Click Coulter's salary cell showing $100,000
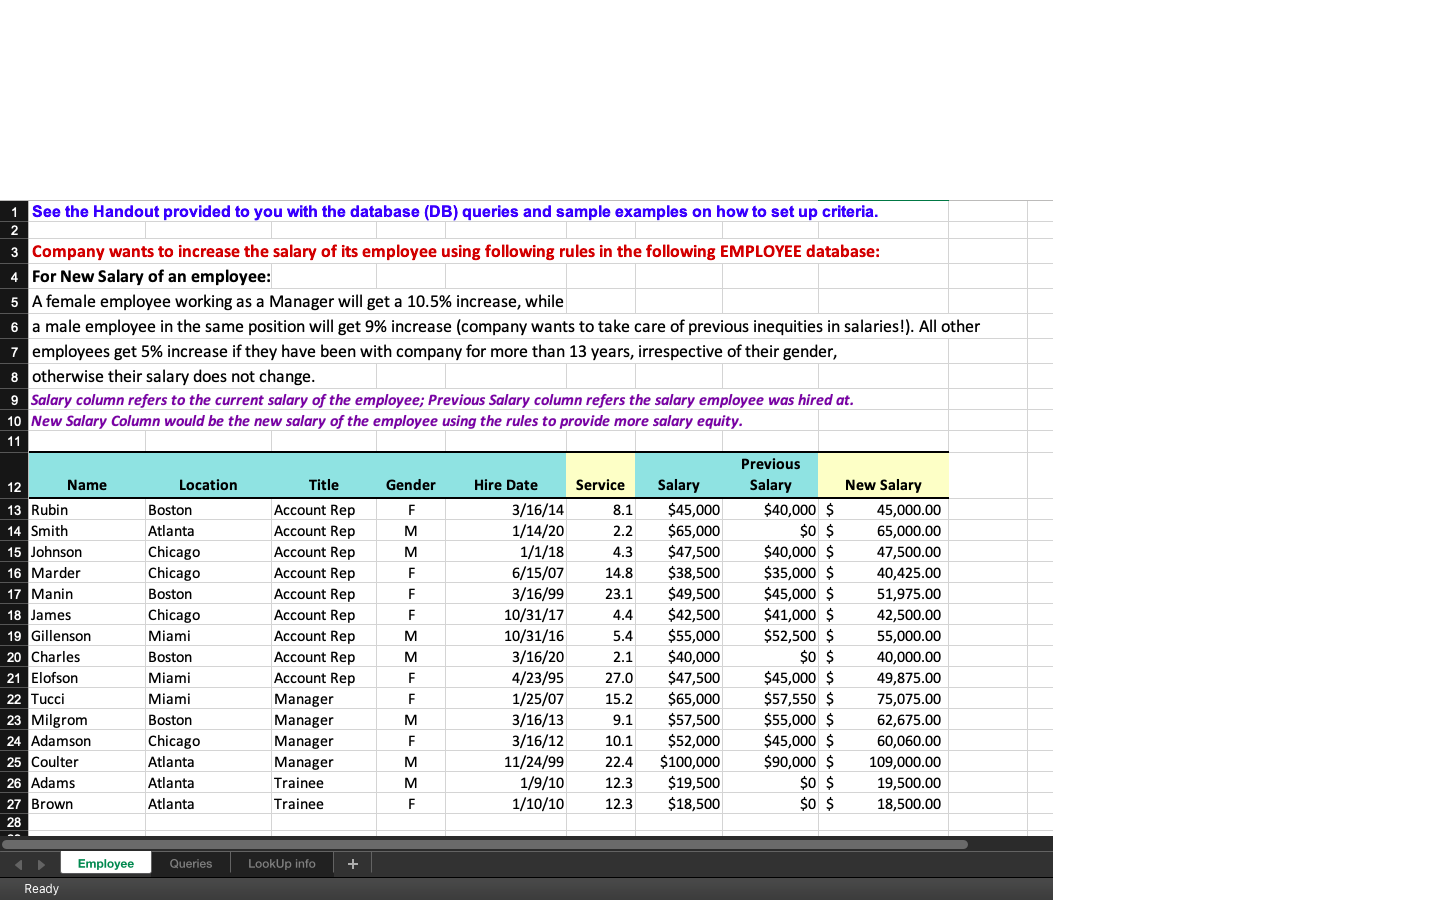Viewport: 1440px width, 900px height. 679,761
